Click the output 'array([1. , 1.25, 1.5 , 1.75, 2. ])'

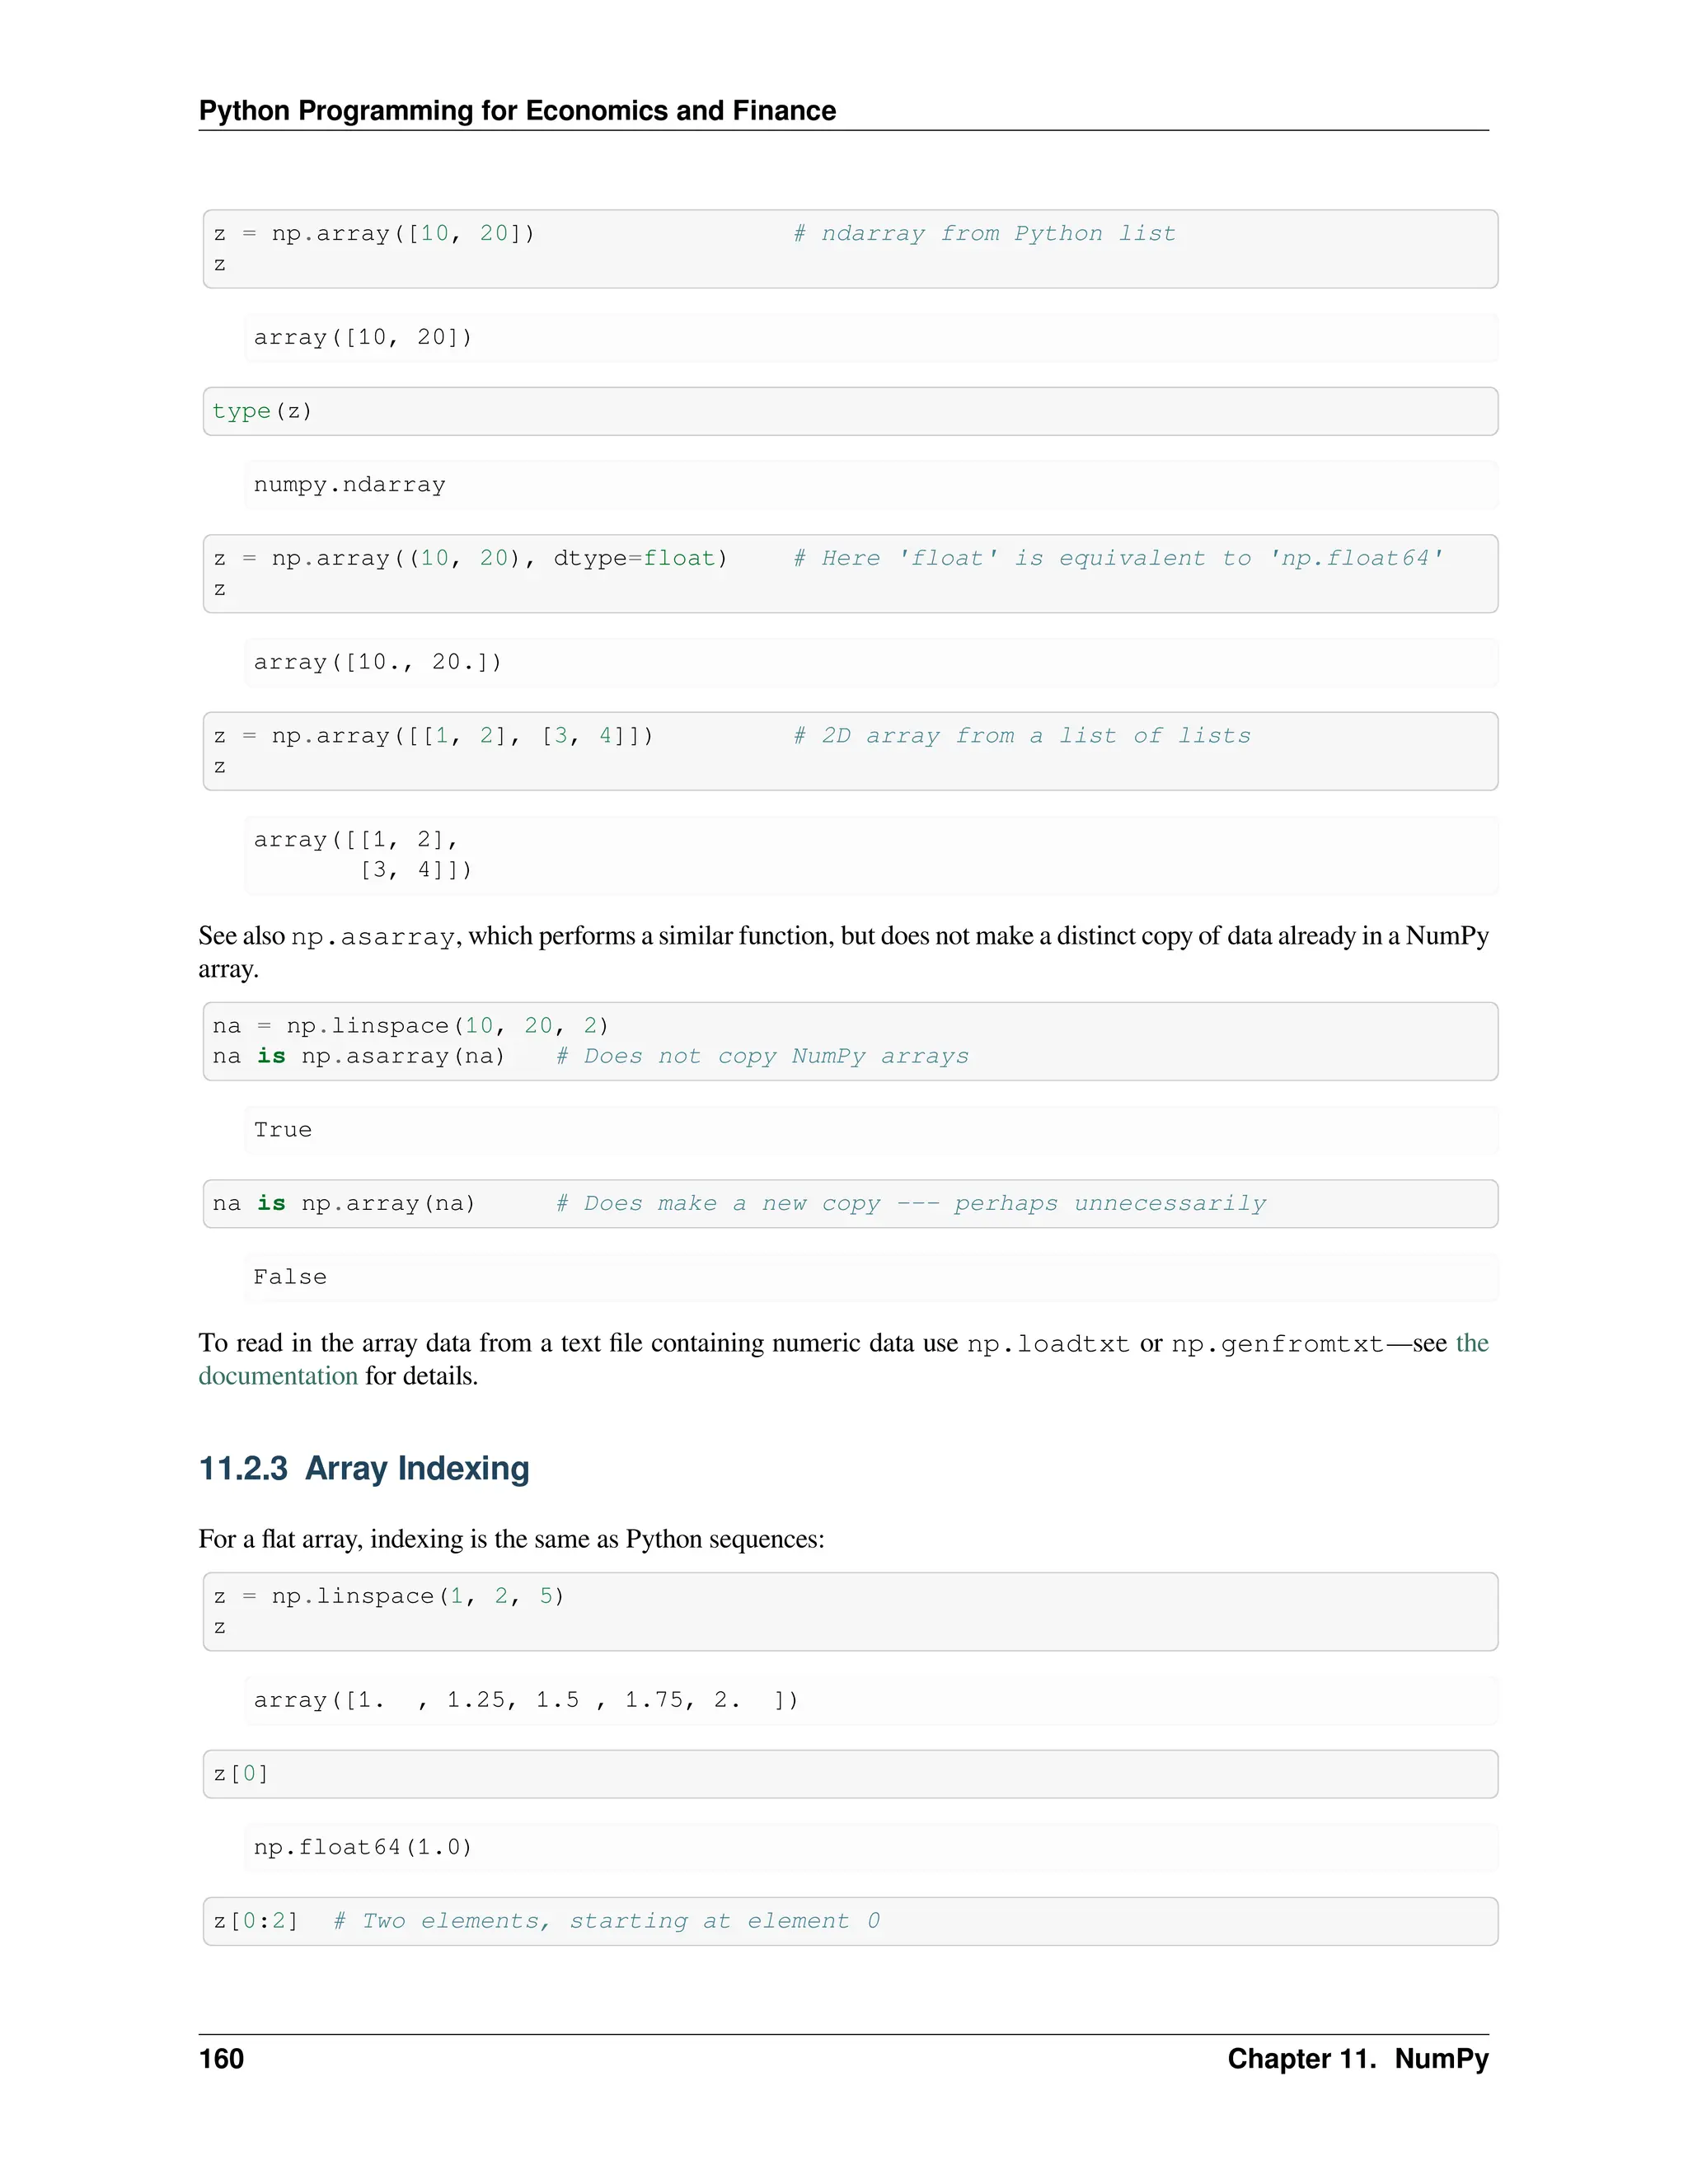(x=526, y=1700)
